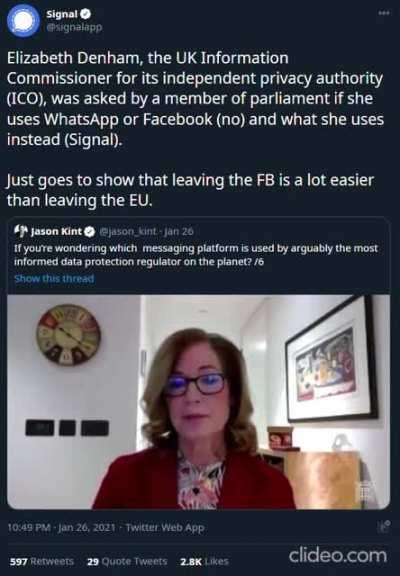400x576 pixels.
Task: Click the main tweet text body
Action: 195,129
